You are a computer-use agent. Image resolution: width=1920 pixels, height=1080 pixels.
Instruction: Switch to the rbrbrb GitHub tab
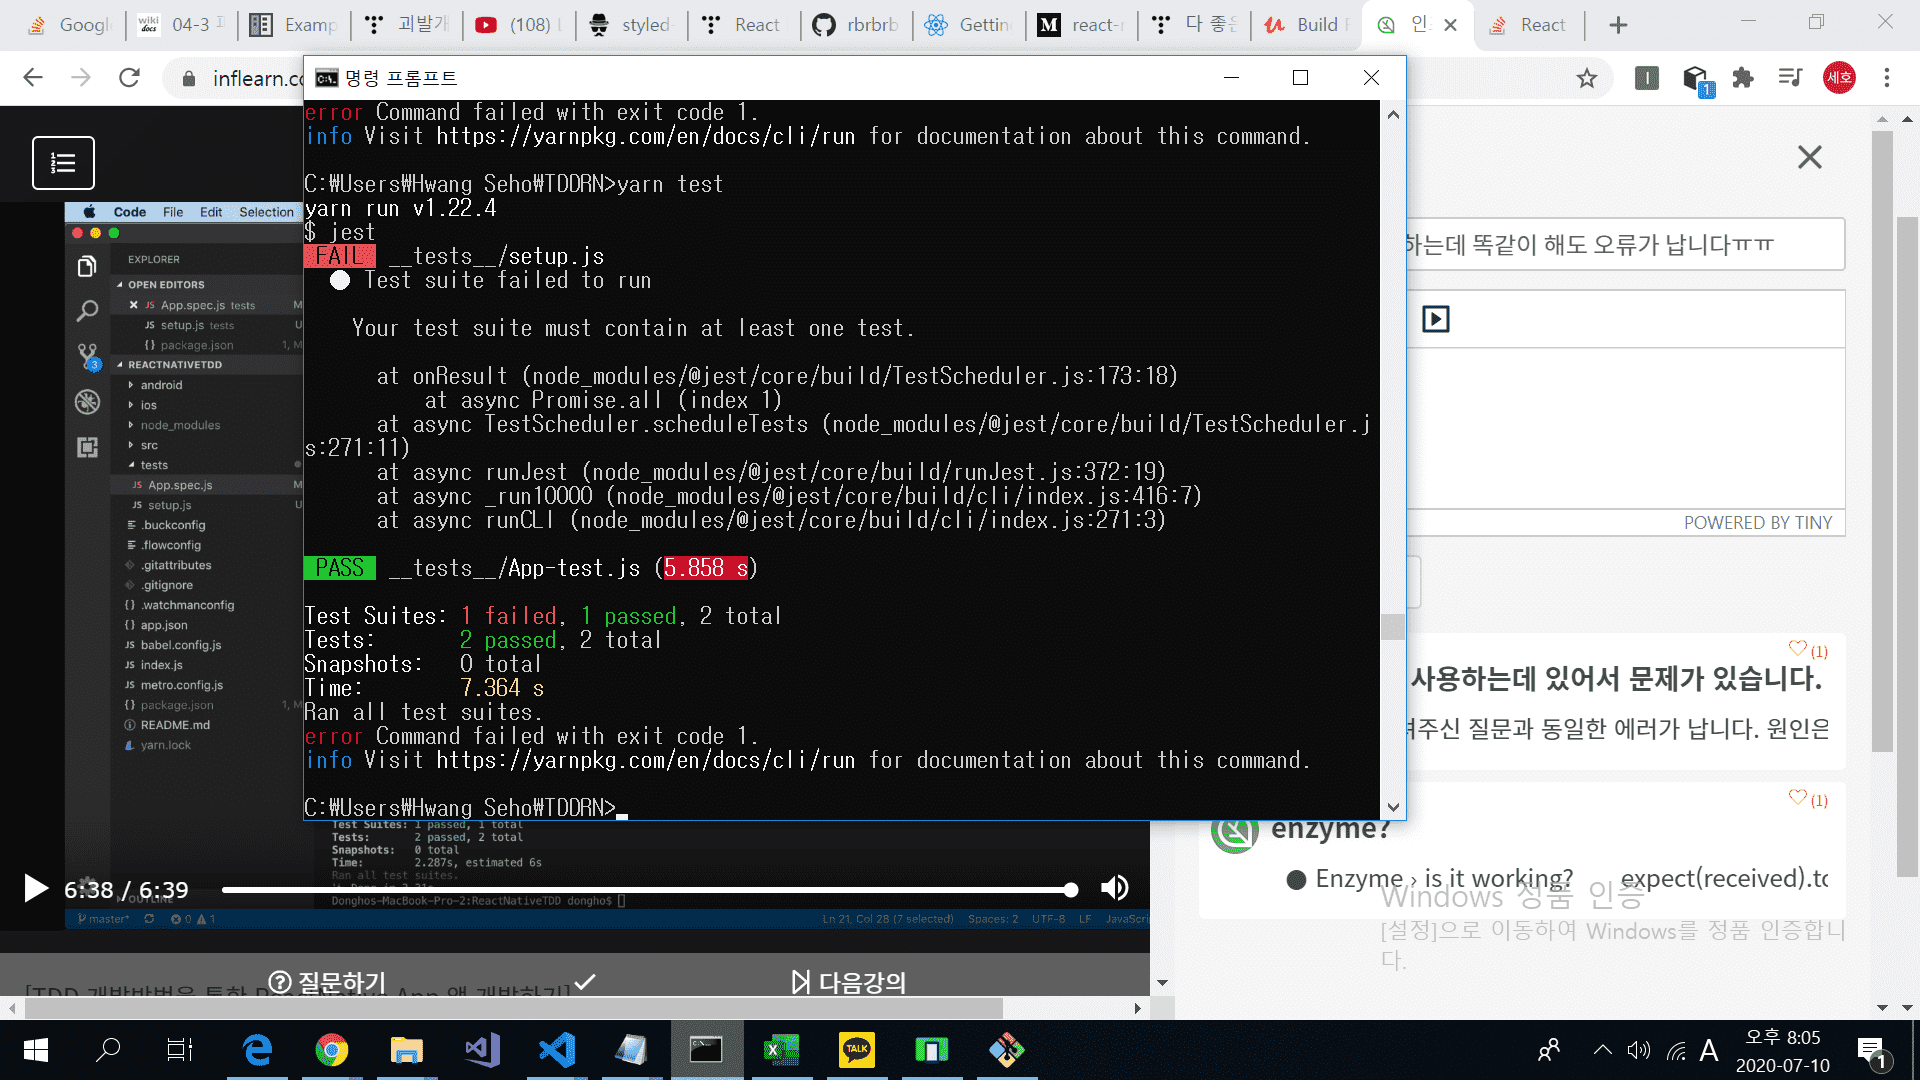858,26
